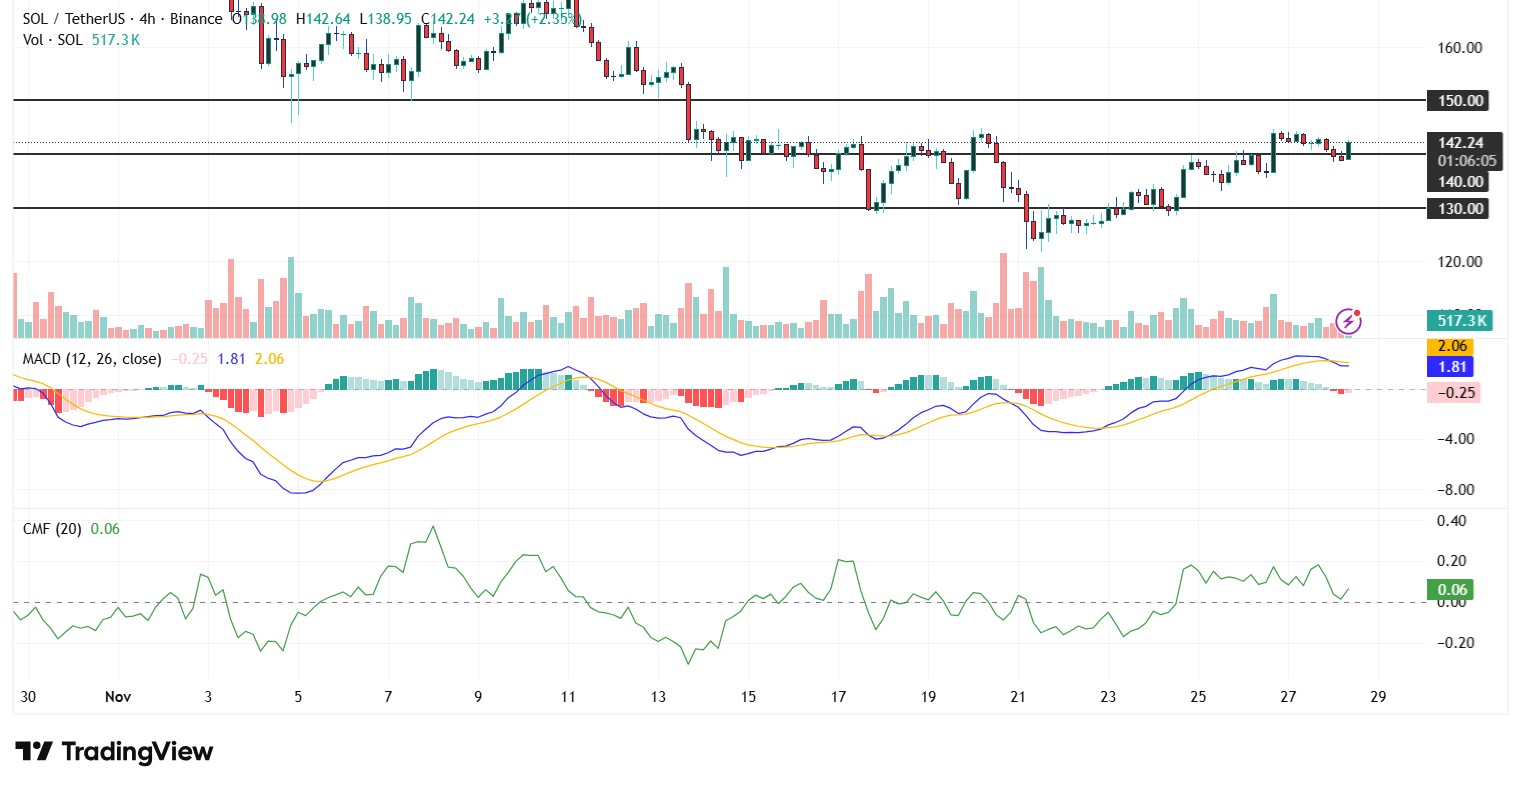
Task: Select the MACD (12, 26, close) indicator title
Action: 90,358
